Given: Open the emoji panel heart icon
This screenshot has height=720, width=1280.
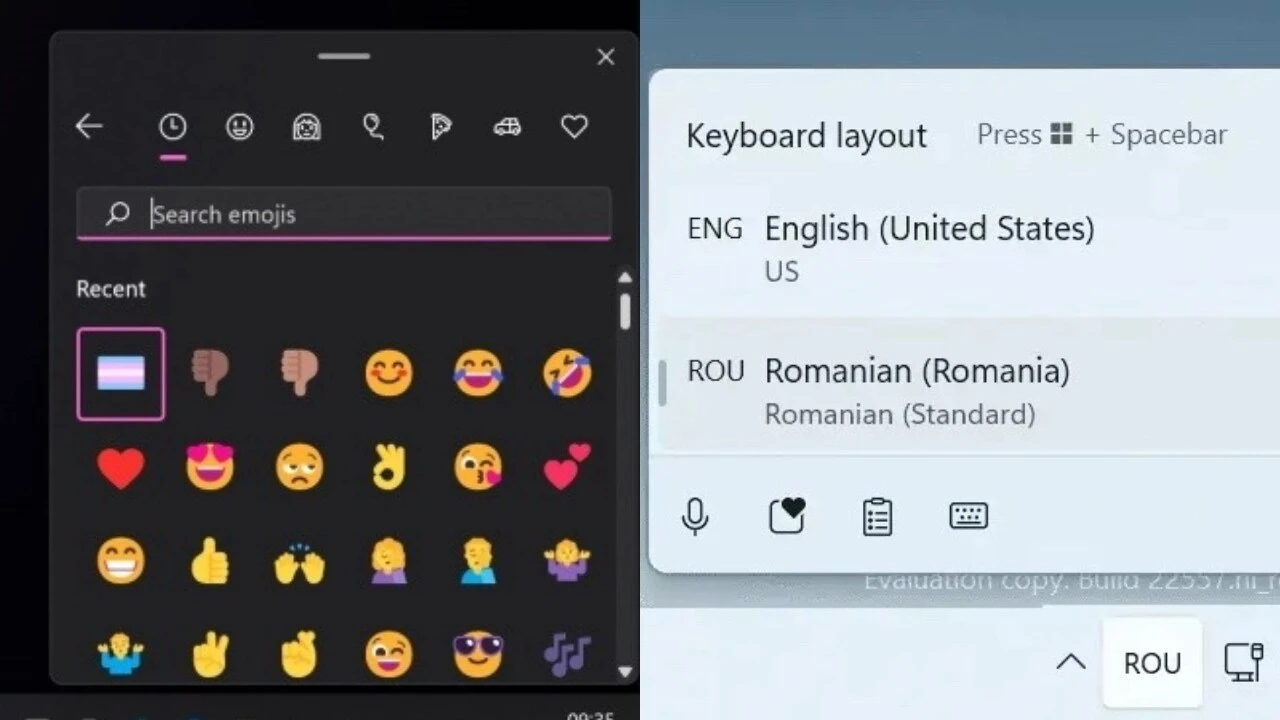Looking at the screenshot, I should [x=787, y=516].
